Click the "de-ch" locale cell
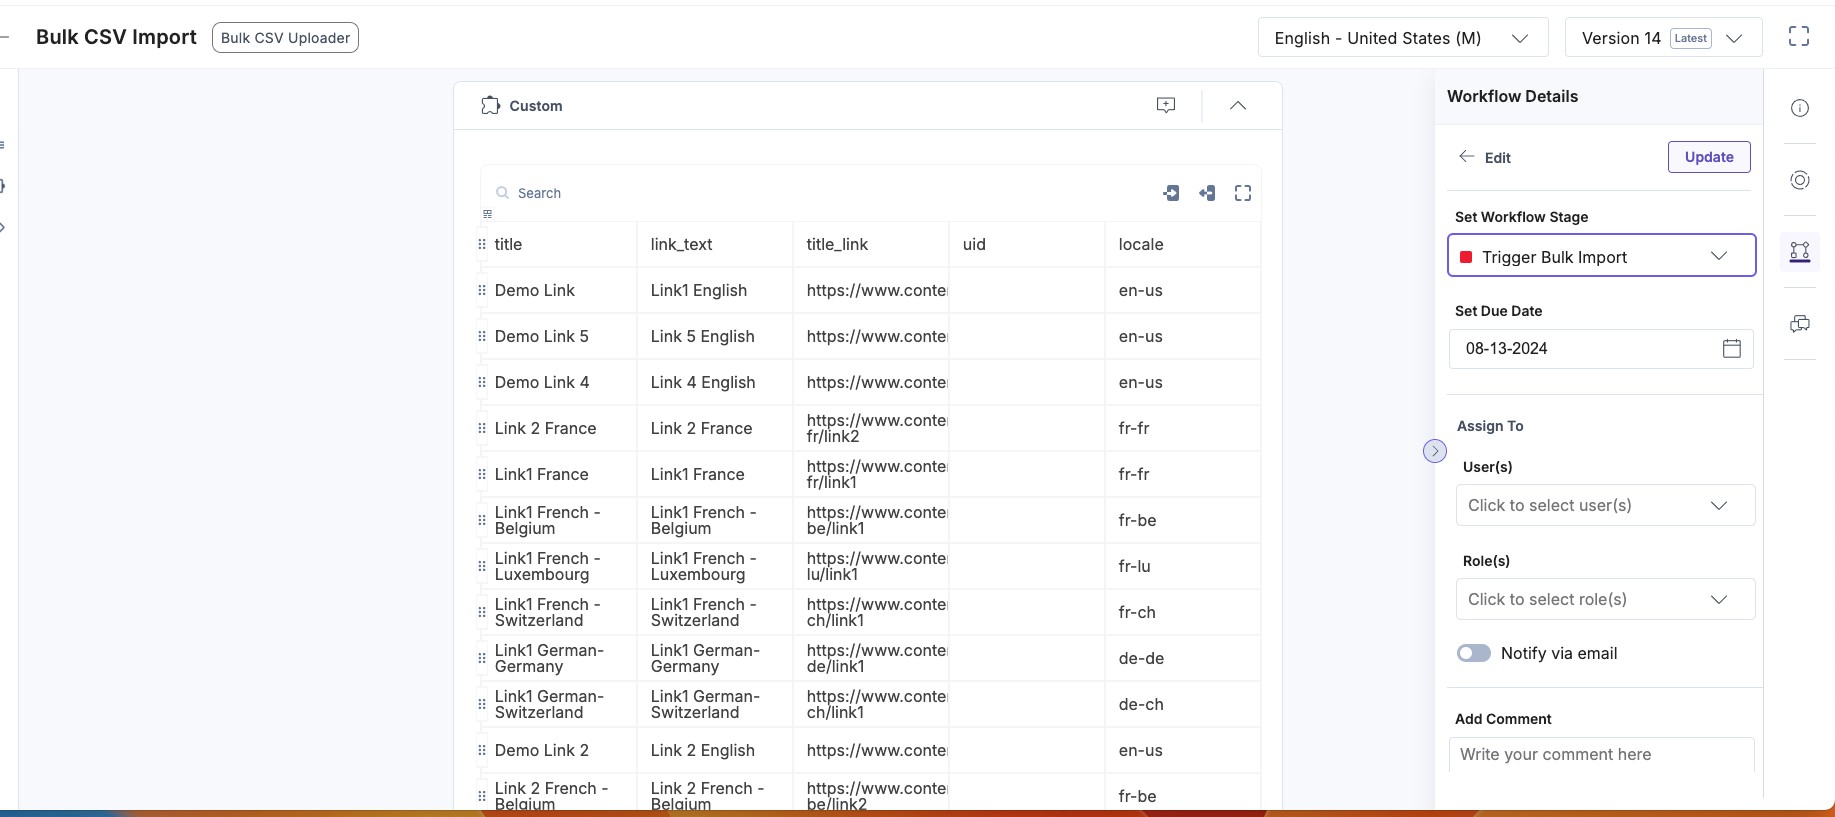 pyautogui.click(x=1183, y=704)
